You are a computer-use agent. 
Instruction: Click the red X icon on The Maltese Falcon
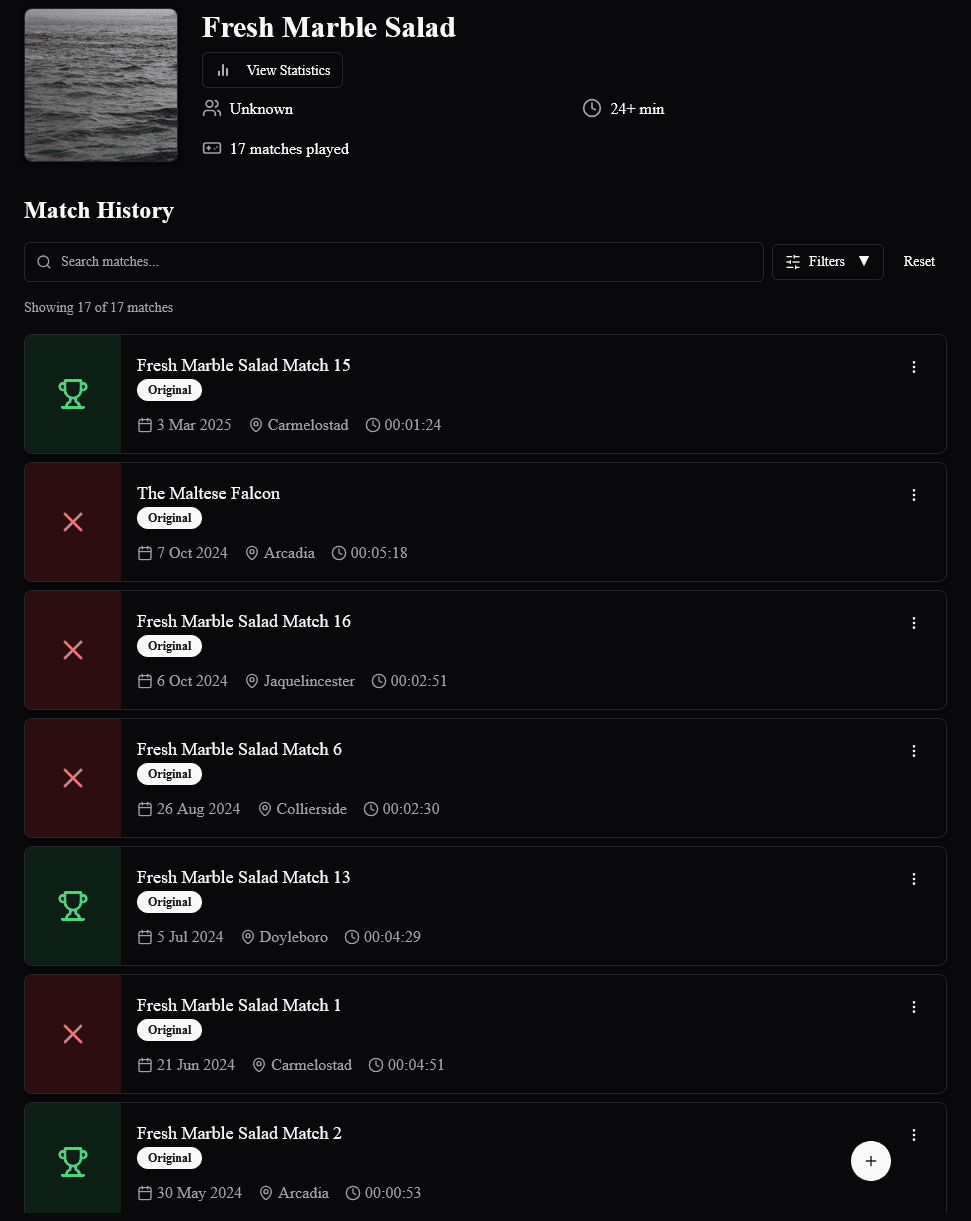[x=72, y=521]
